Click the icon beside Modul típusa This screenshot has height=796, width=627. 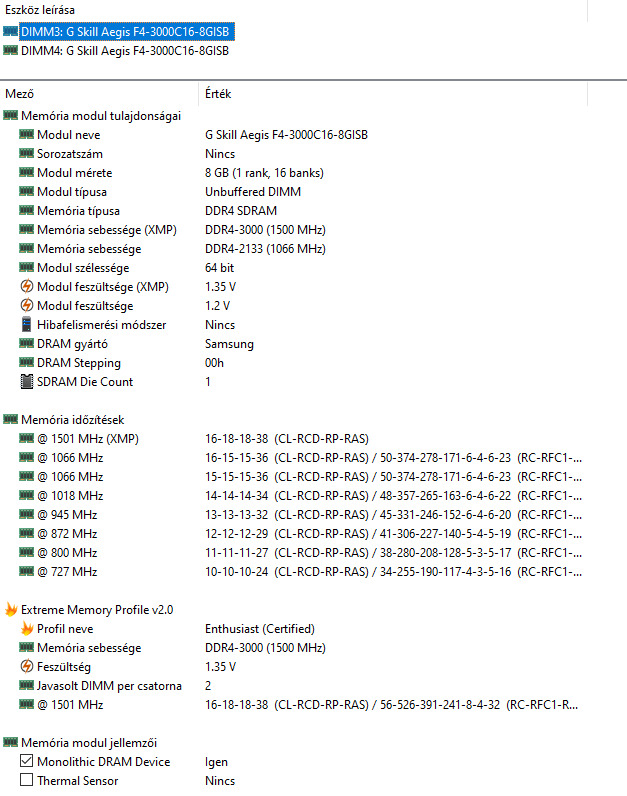26,191
